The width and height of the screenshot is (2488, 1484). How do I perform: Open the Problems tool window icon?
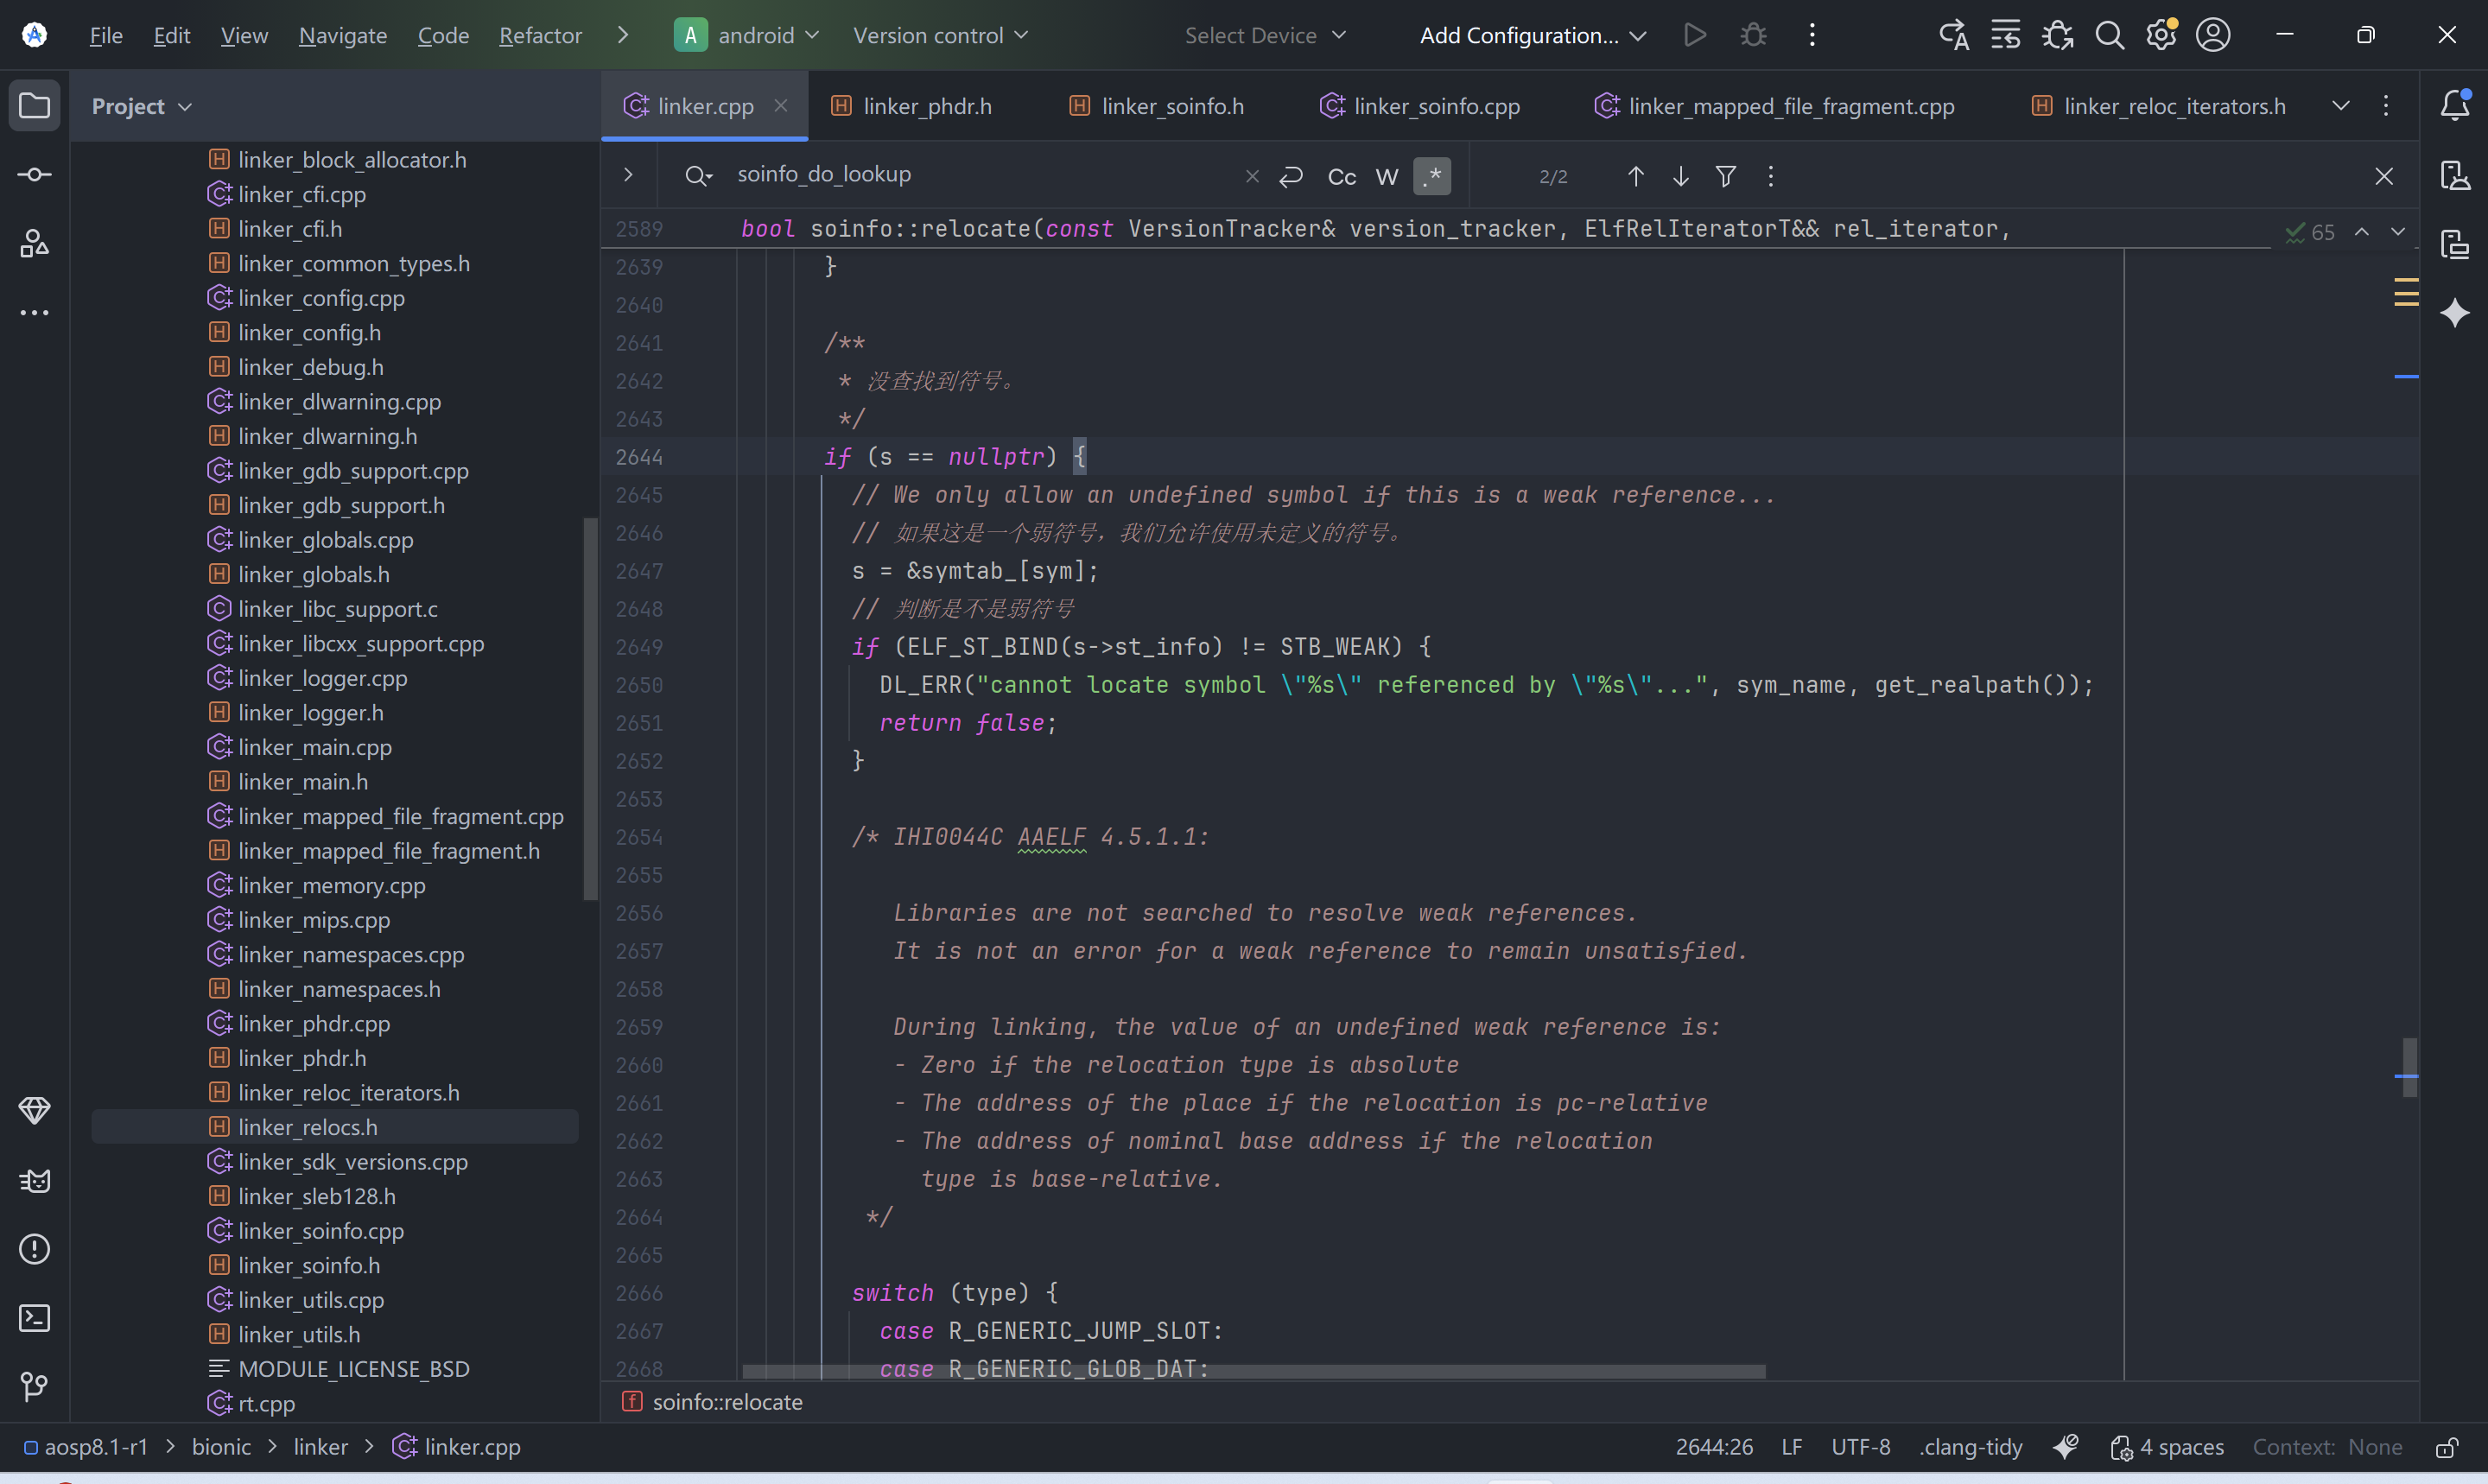pyautogui.click(x=34, y=1249)
